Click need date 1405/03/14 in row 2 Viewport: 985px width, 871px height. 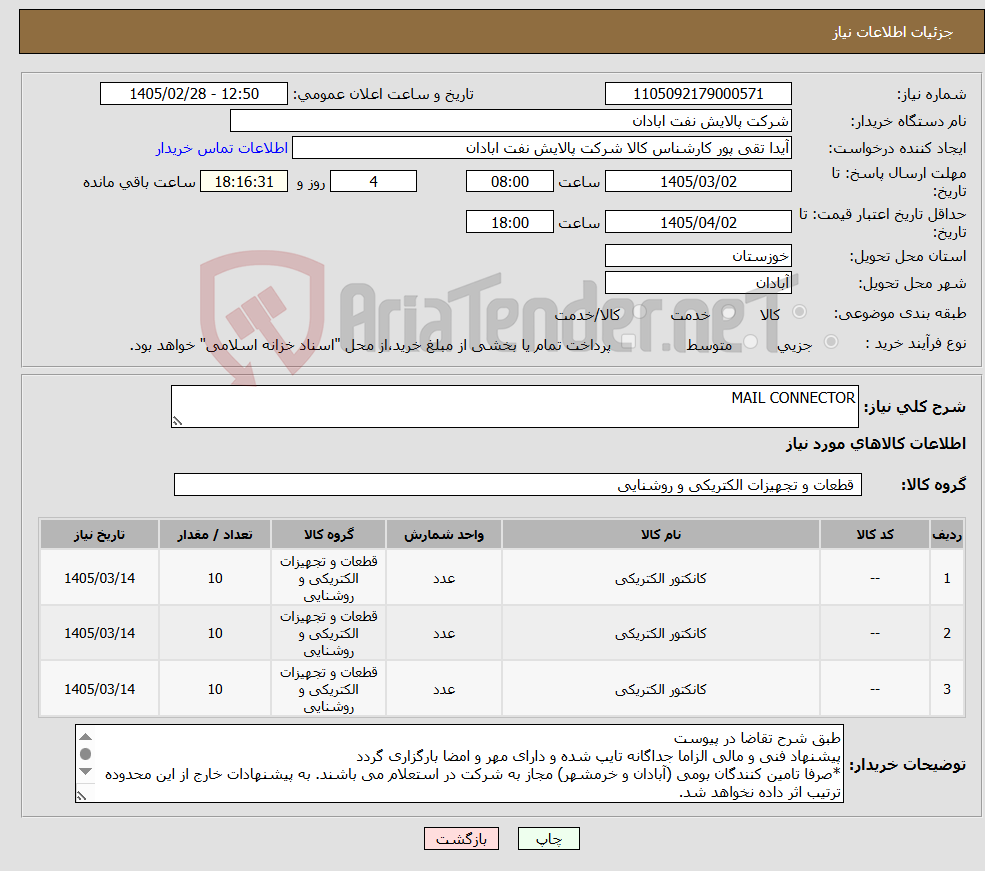(x=99, y=634)
